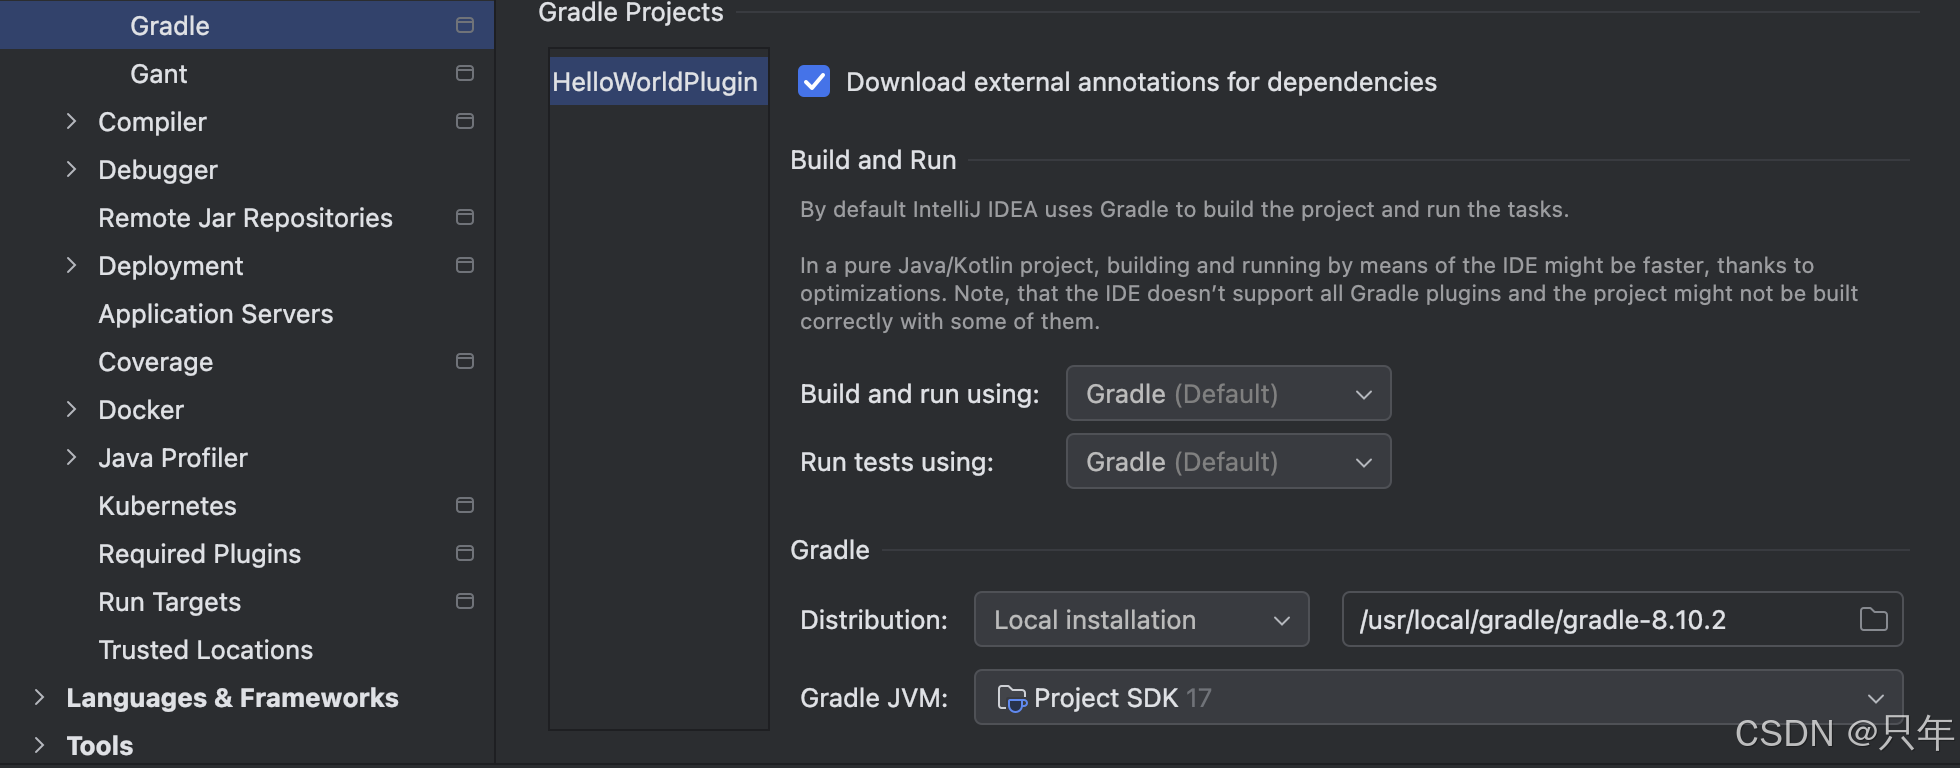Screen dimensions: 1960x768
Task: Expand the Compiler tree node
Action: coord(71,121)
